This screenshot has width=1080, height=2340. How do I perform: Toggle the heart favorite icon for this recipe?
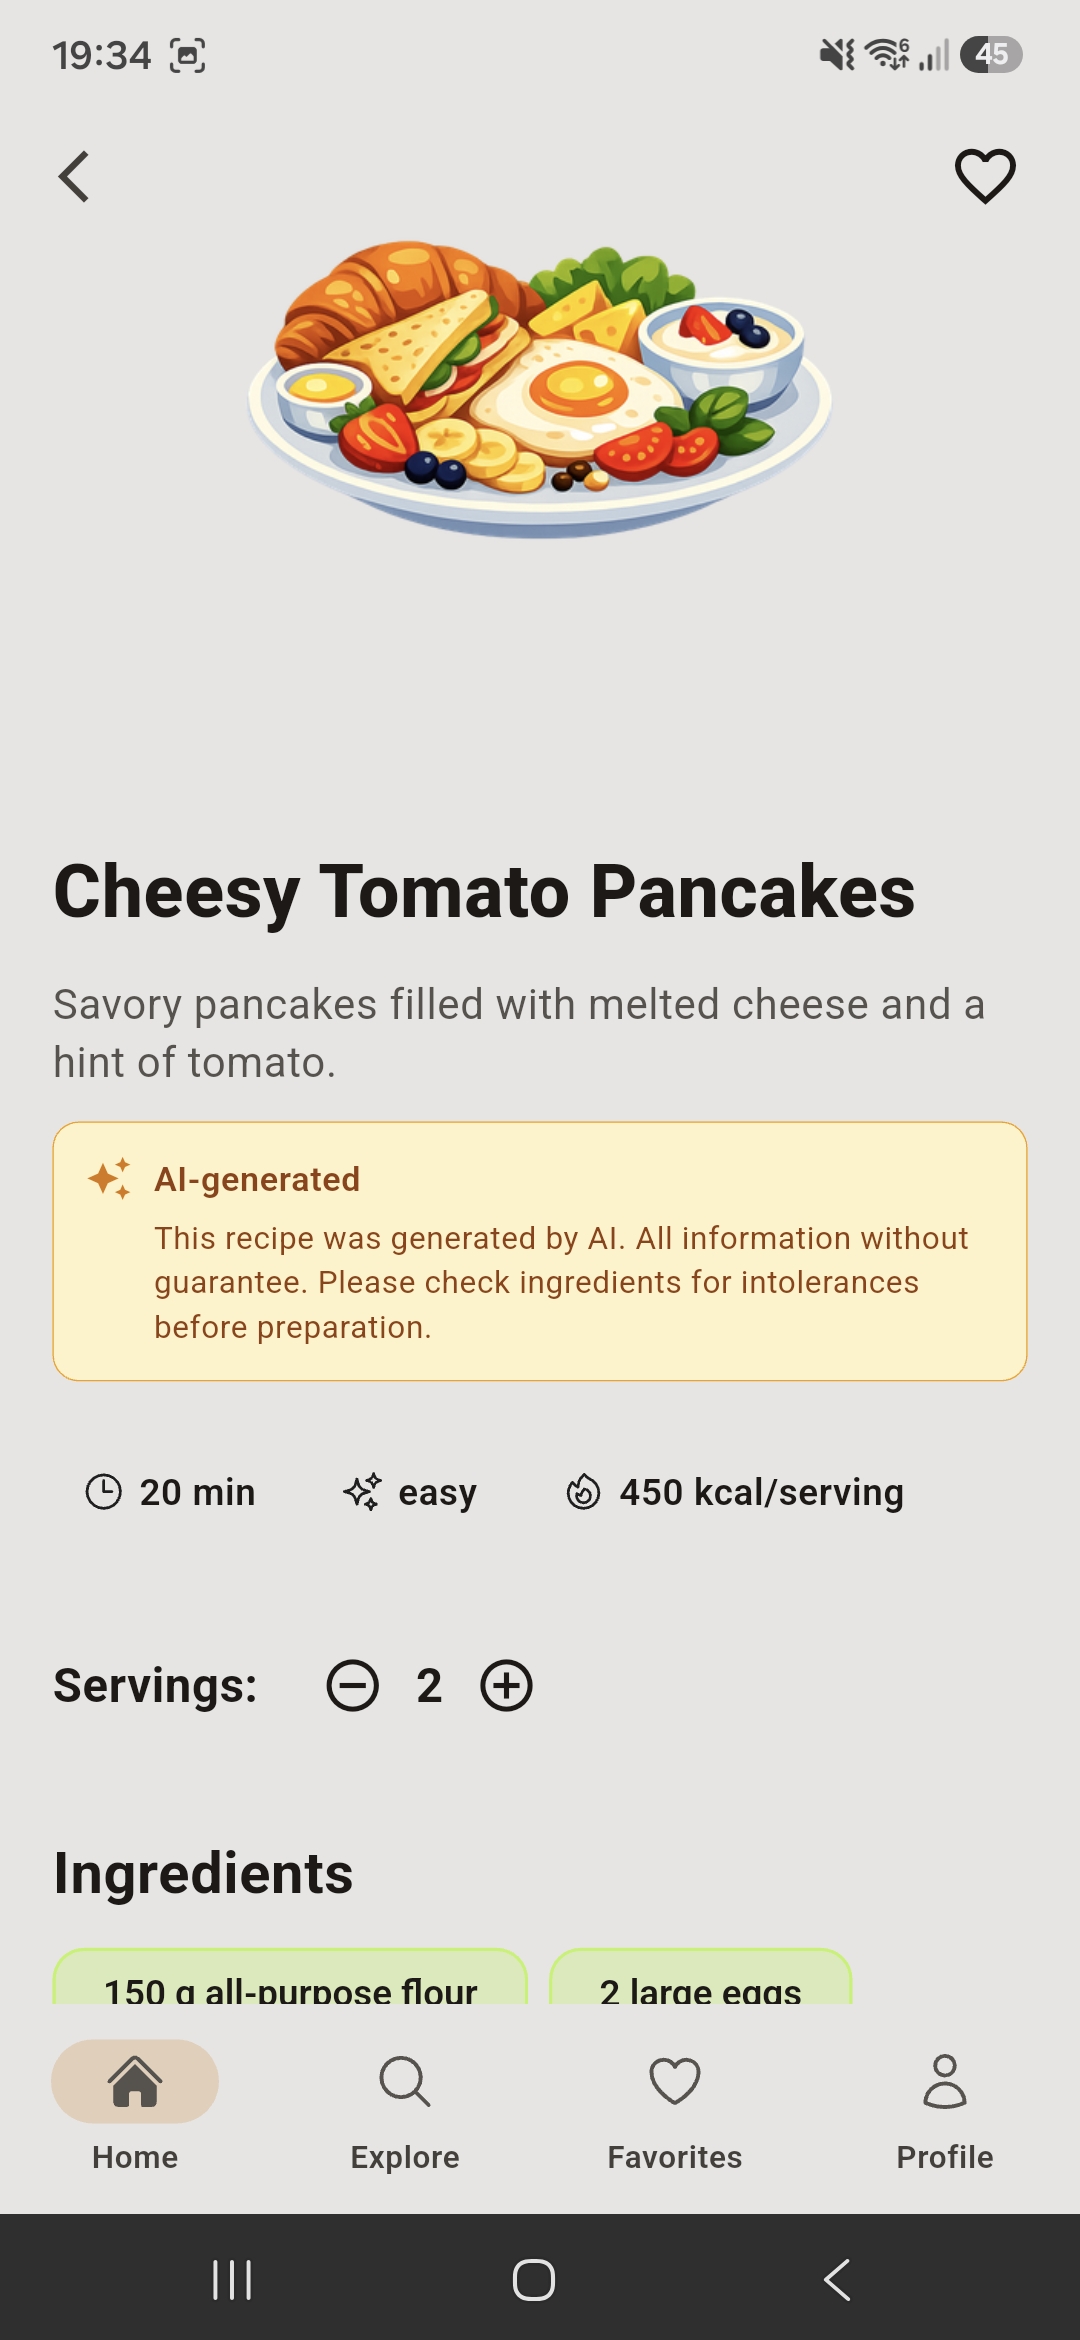(x=985, y=176)
